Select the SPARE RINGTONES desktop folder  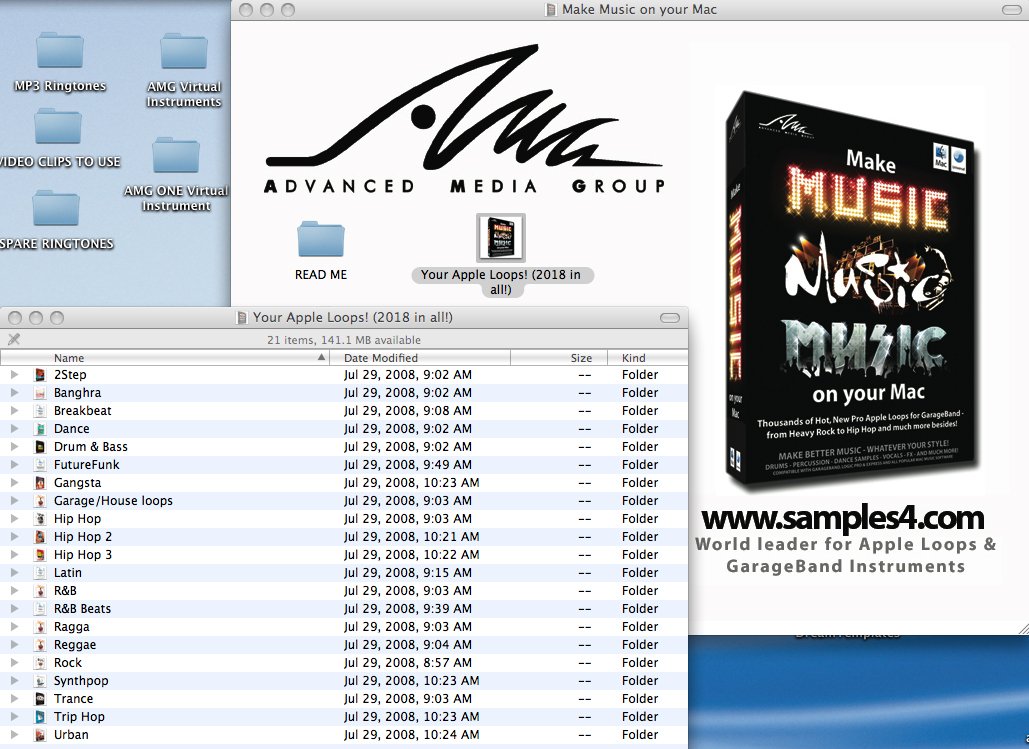(56, 209)
